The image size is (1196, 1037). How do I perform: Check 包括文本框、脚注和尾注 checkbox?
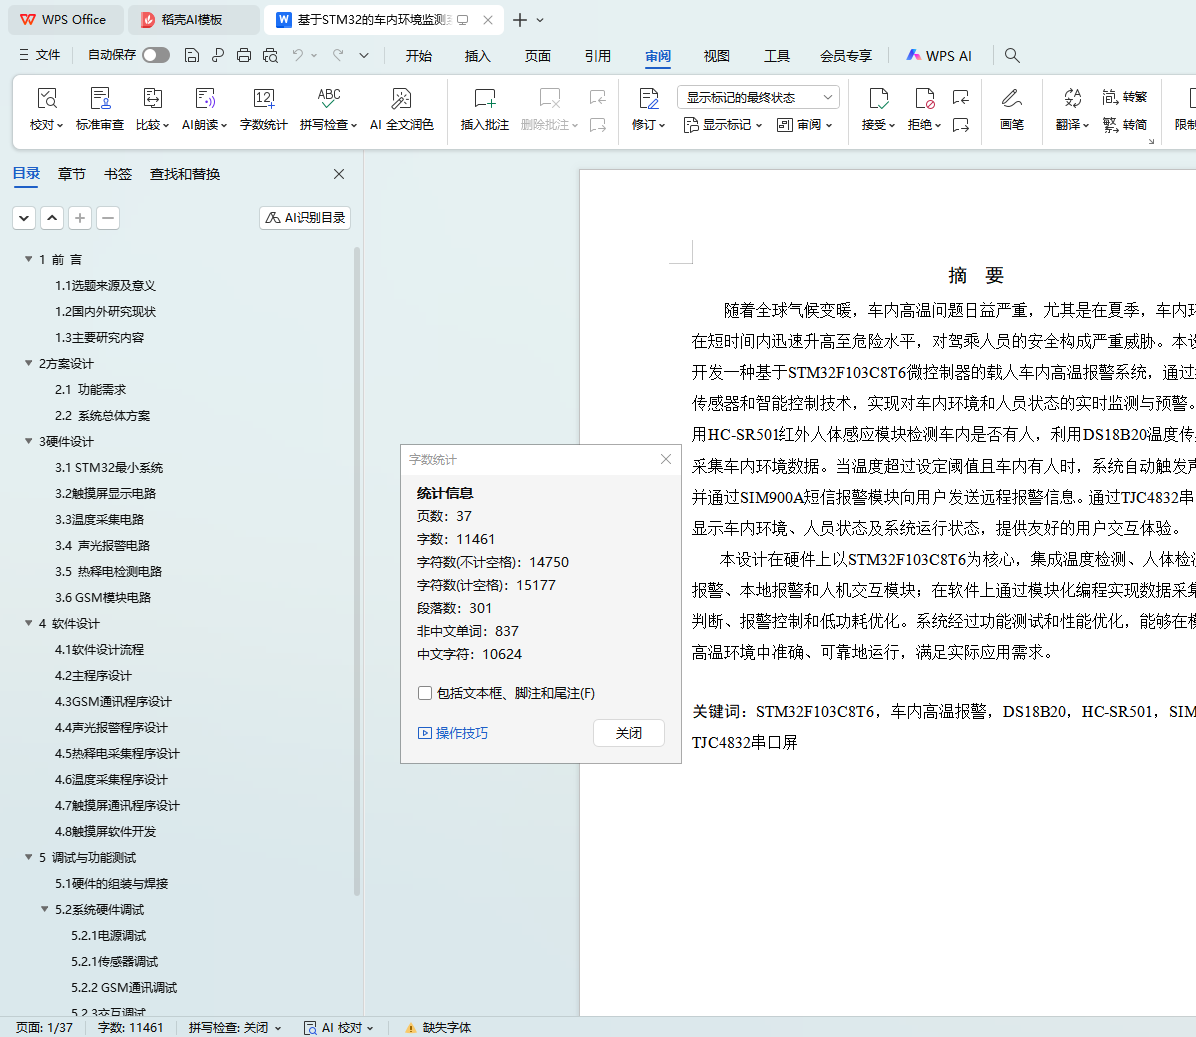point(425,693)
